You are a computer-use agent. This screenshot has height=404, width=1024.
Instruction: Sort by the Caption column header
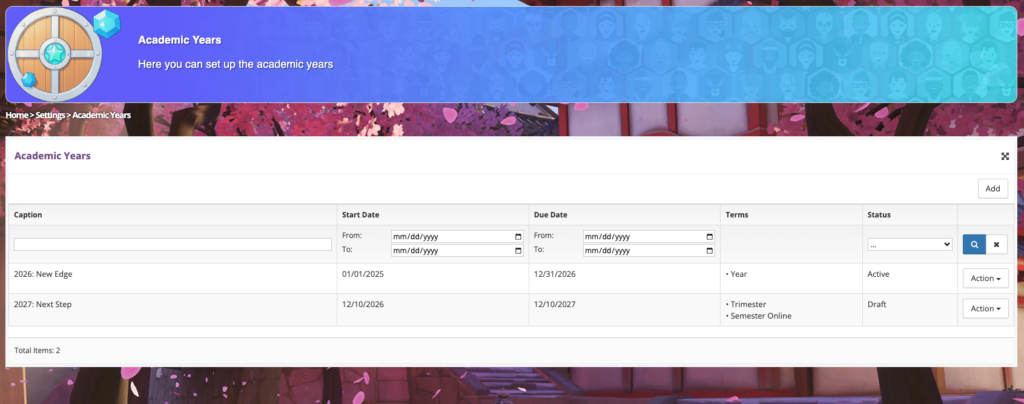pos(28,214)
